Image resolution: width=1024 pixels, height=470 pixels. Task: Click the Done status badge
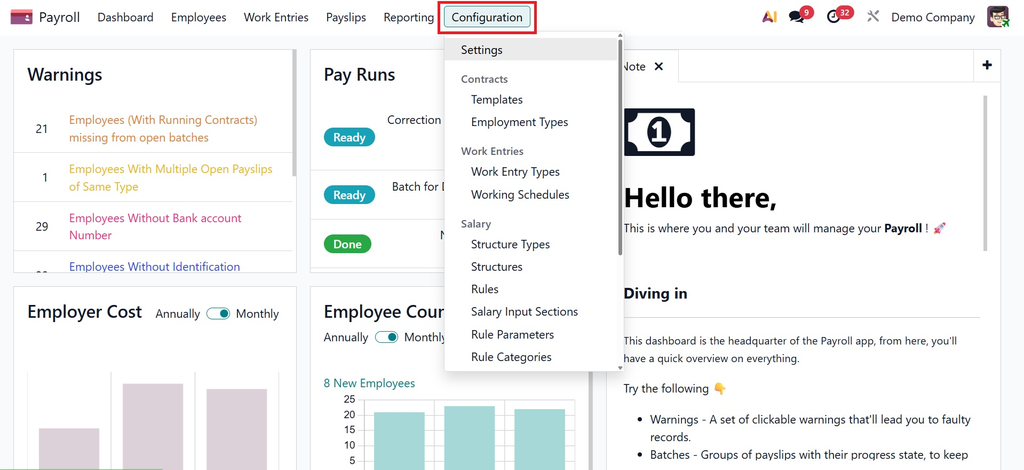coord(347,244)
